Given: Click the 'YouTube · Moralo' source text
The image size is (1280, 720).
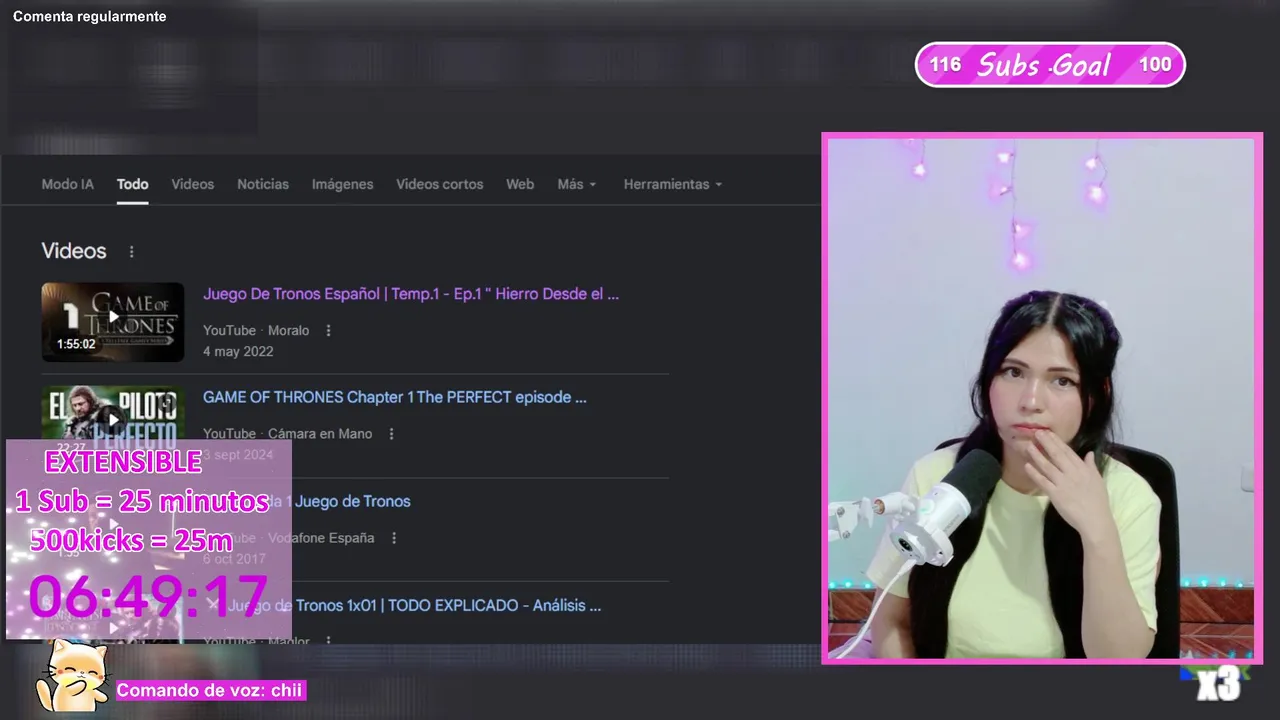Looking at the screenshot, I should tap(256, 331).
